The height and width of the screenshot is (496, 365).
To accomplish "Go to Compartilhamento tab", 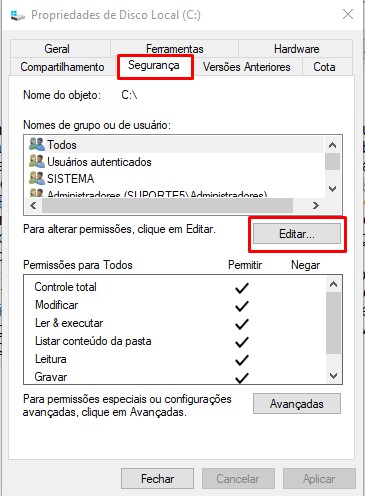I will click(x=62, y=67).
